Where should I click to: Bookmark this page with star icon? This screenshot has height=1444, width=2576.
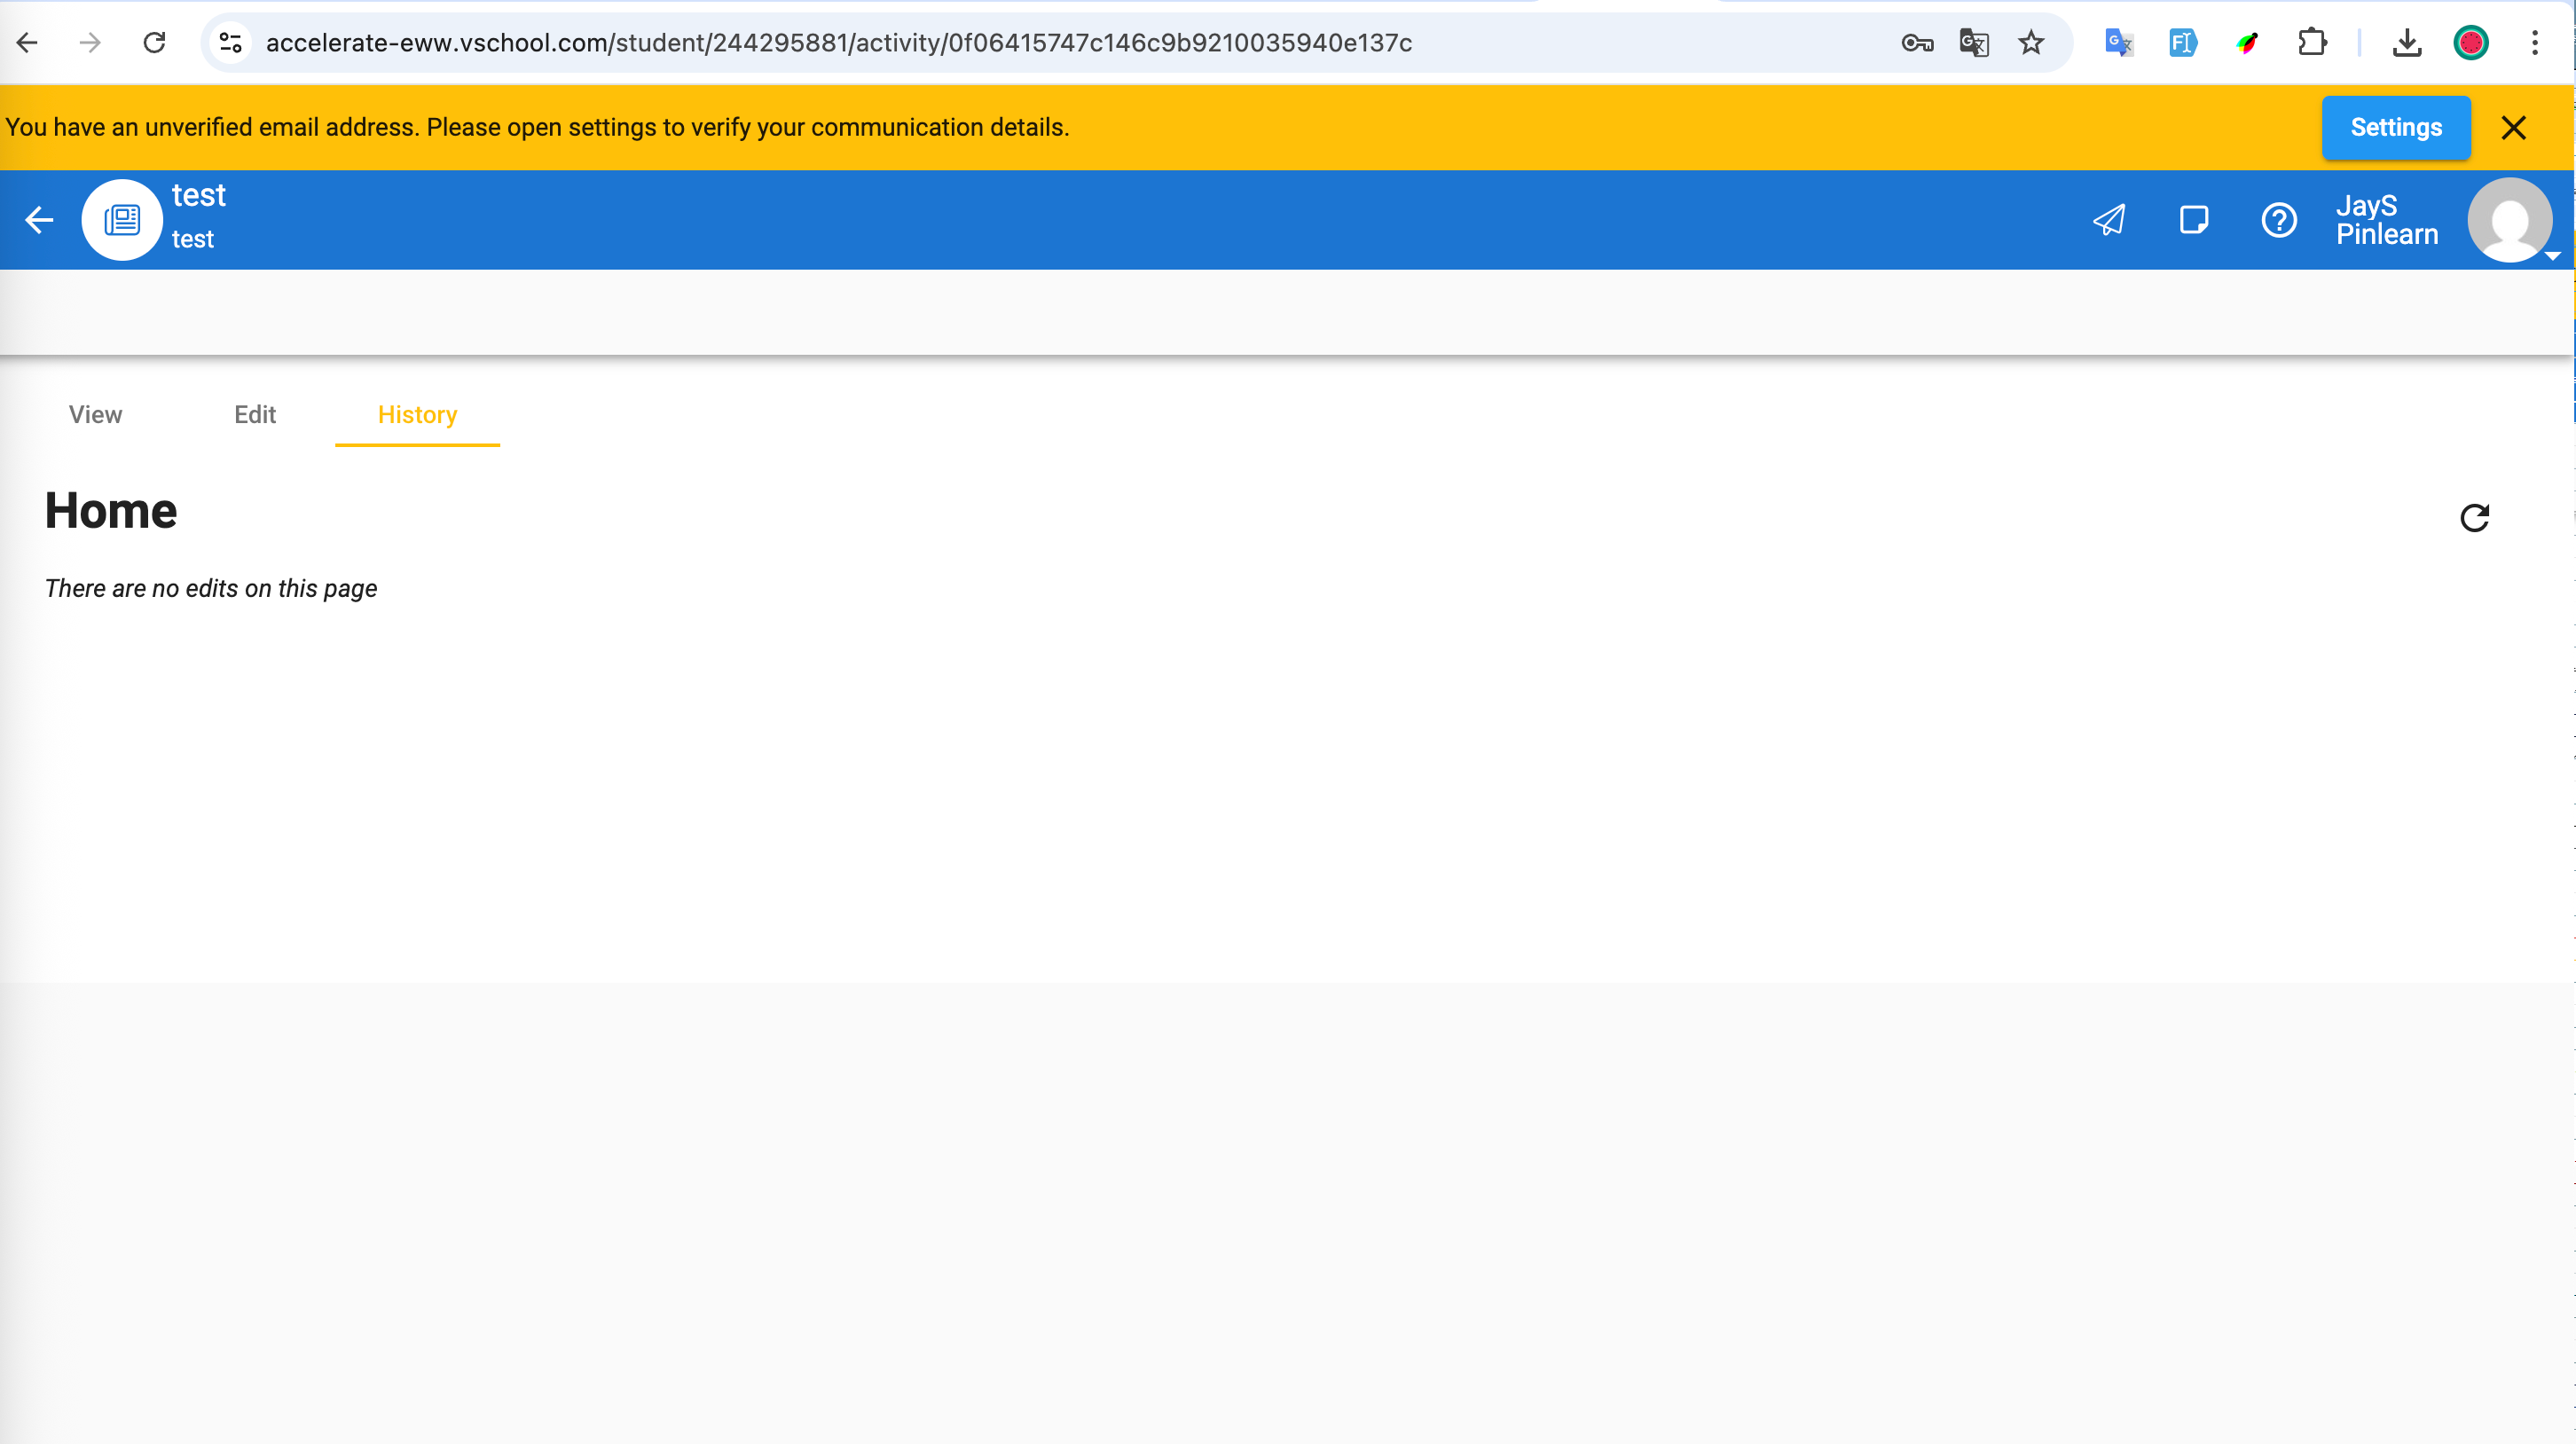coord(2031,43)
